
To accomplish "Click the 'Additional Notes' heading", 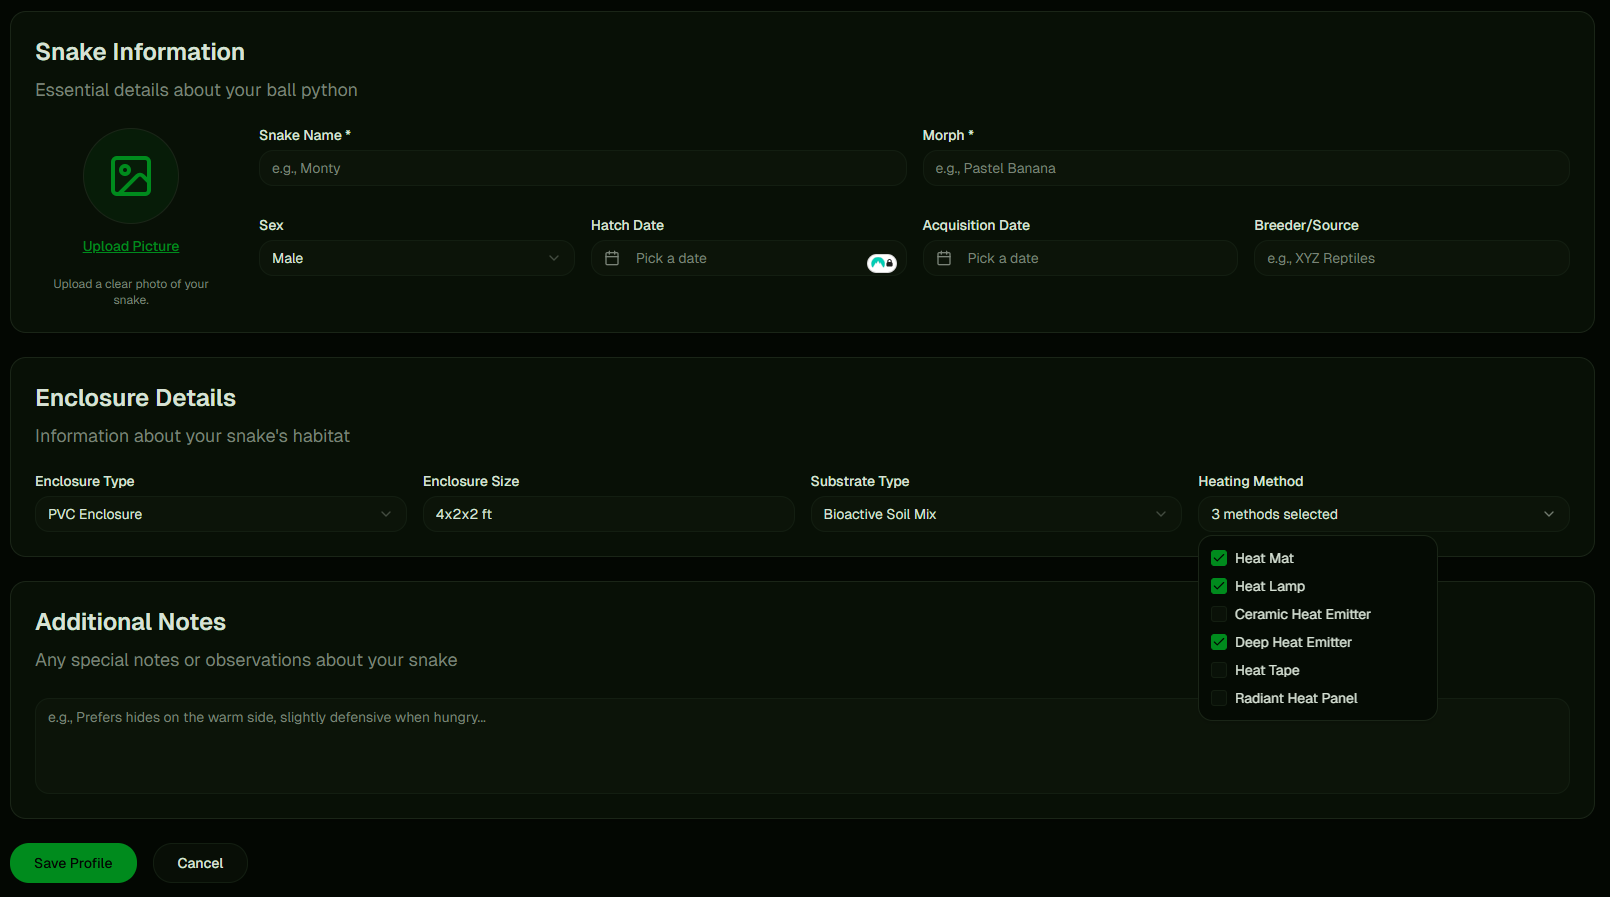I will coord(131,622).
